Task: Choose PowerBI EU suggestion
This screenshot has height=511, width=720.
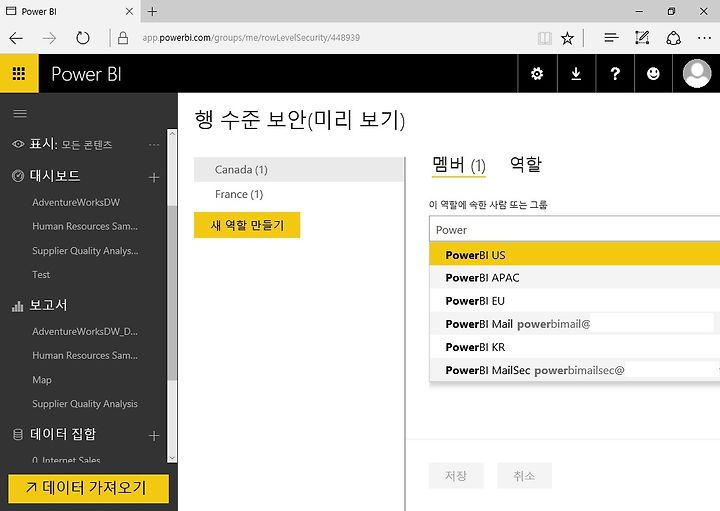Action: (x=574, y=301)
